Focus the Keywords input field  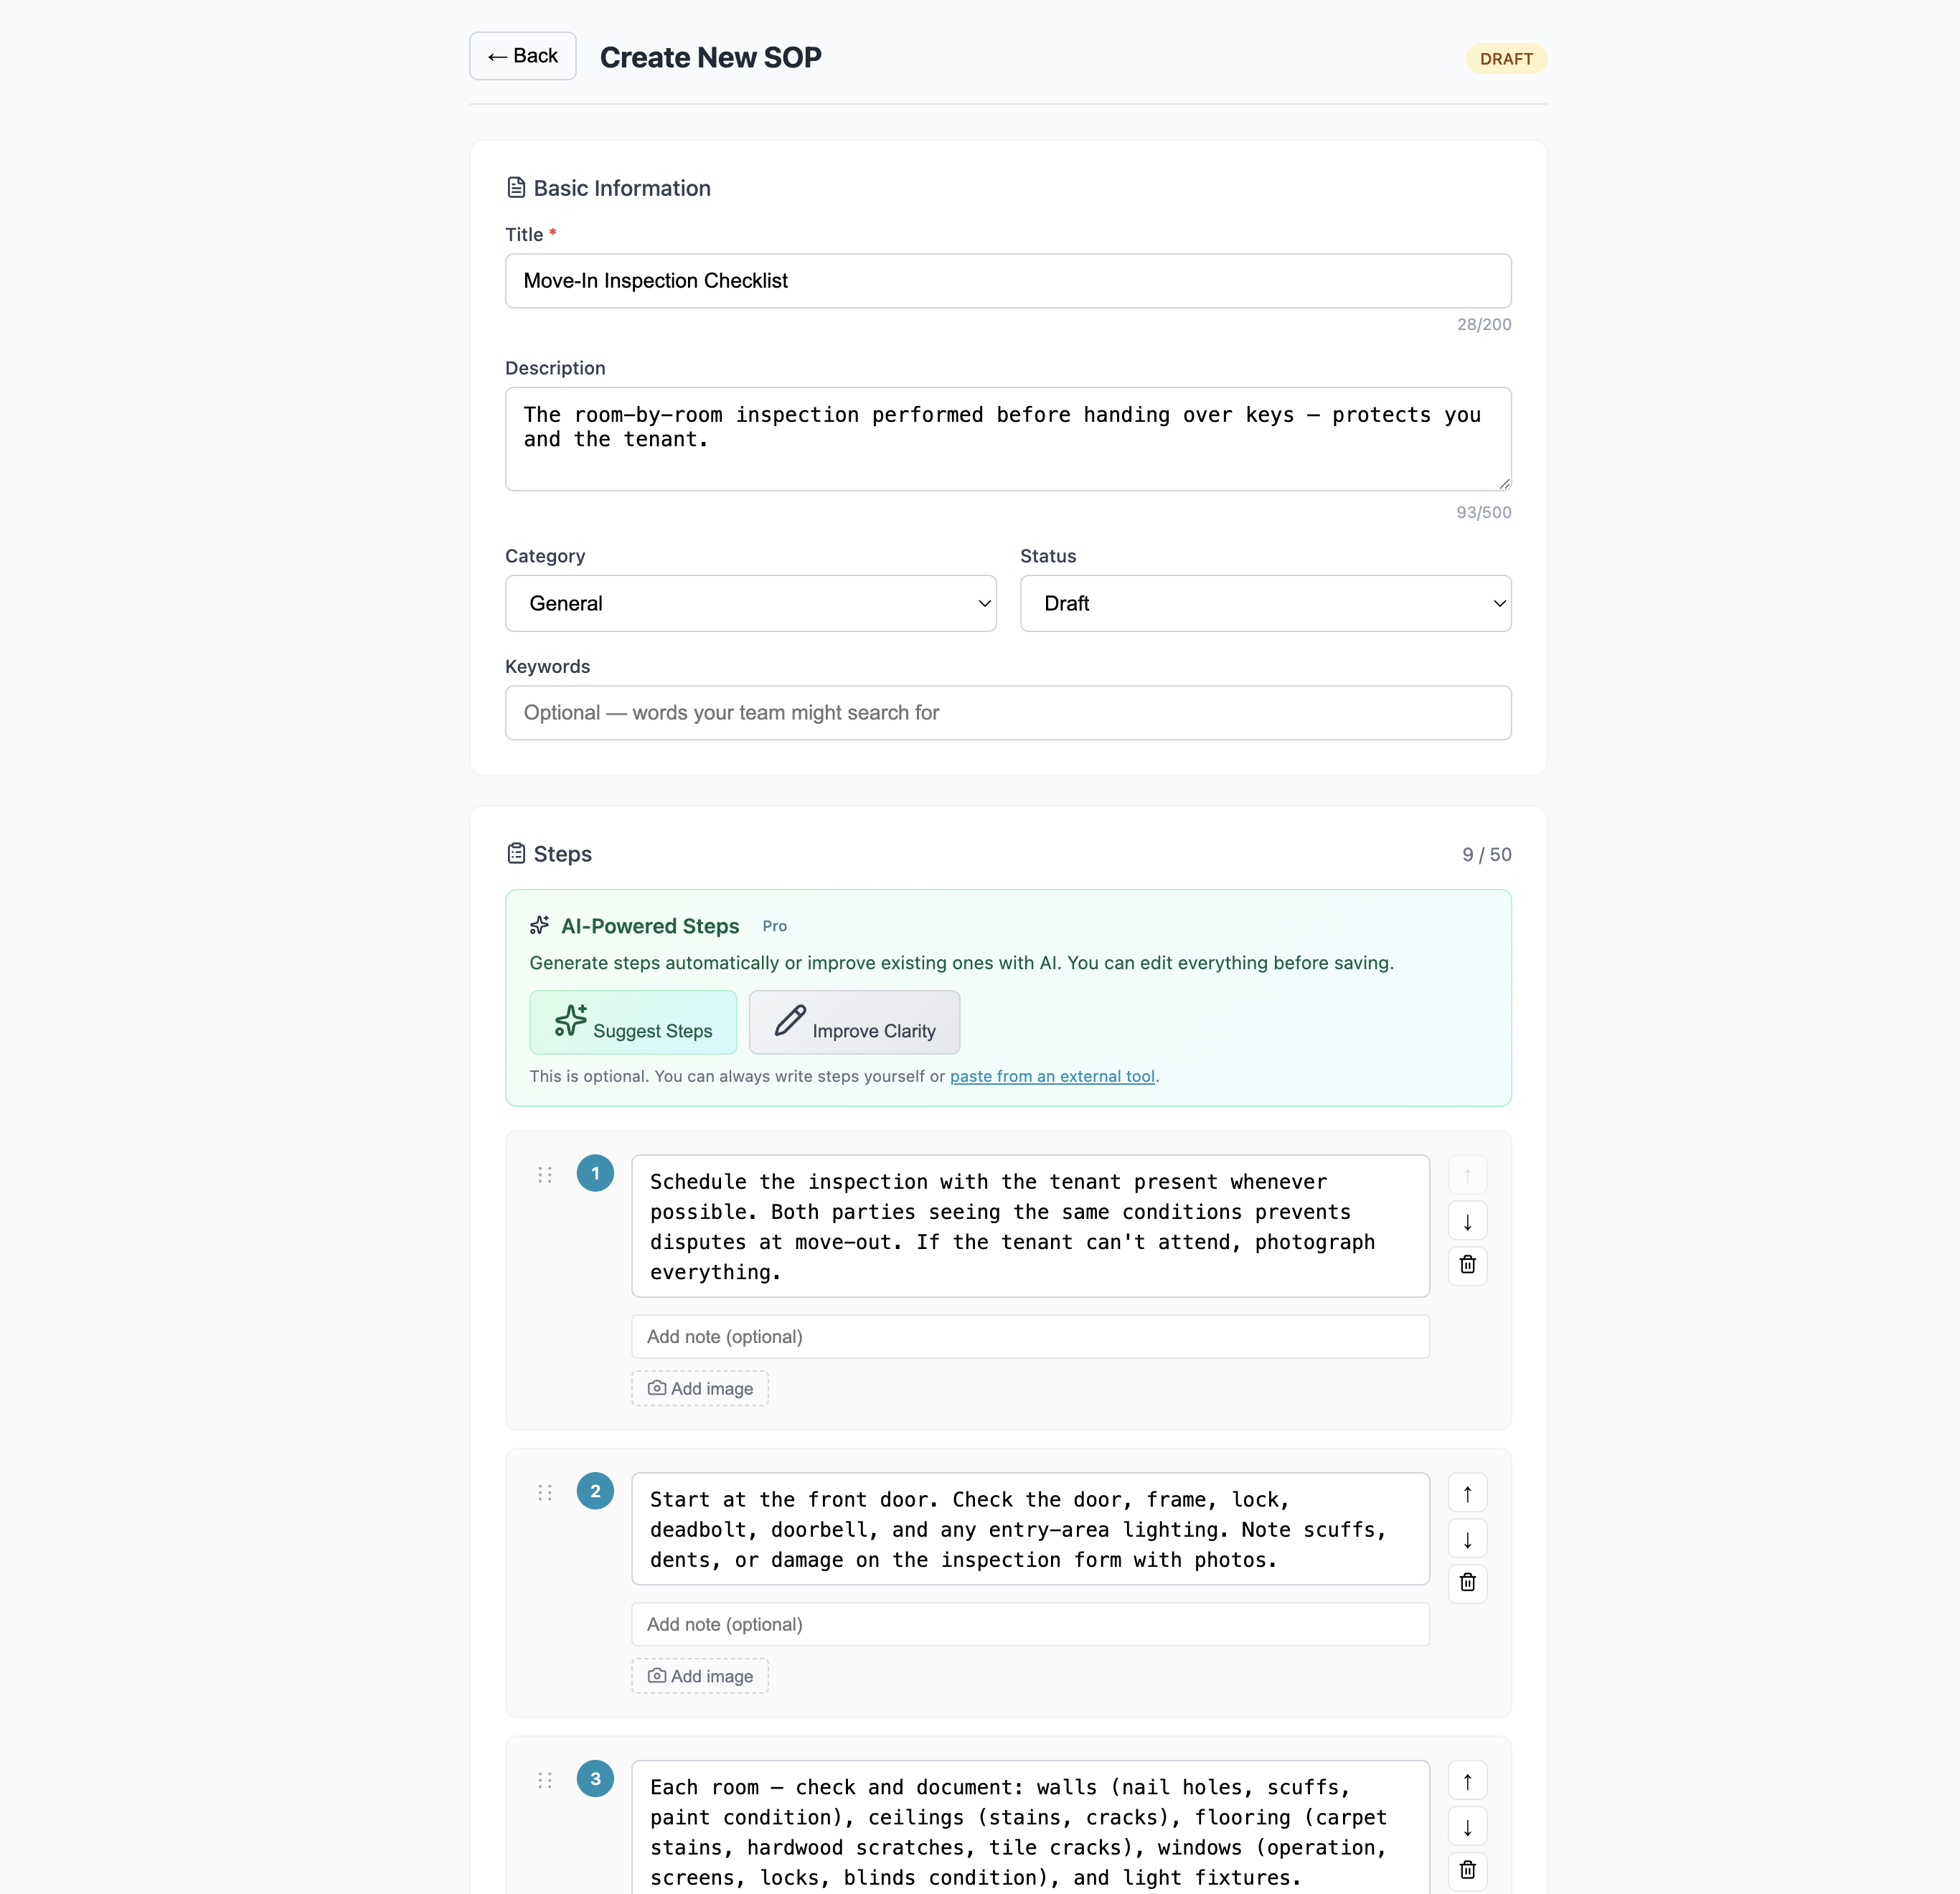click(x=1007, y=712)
